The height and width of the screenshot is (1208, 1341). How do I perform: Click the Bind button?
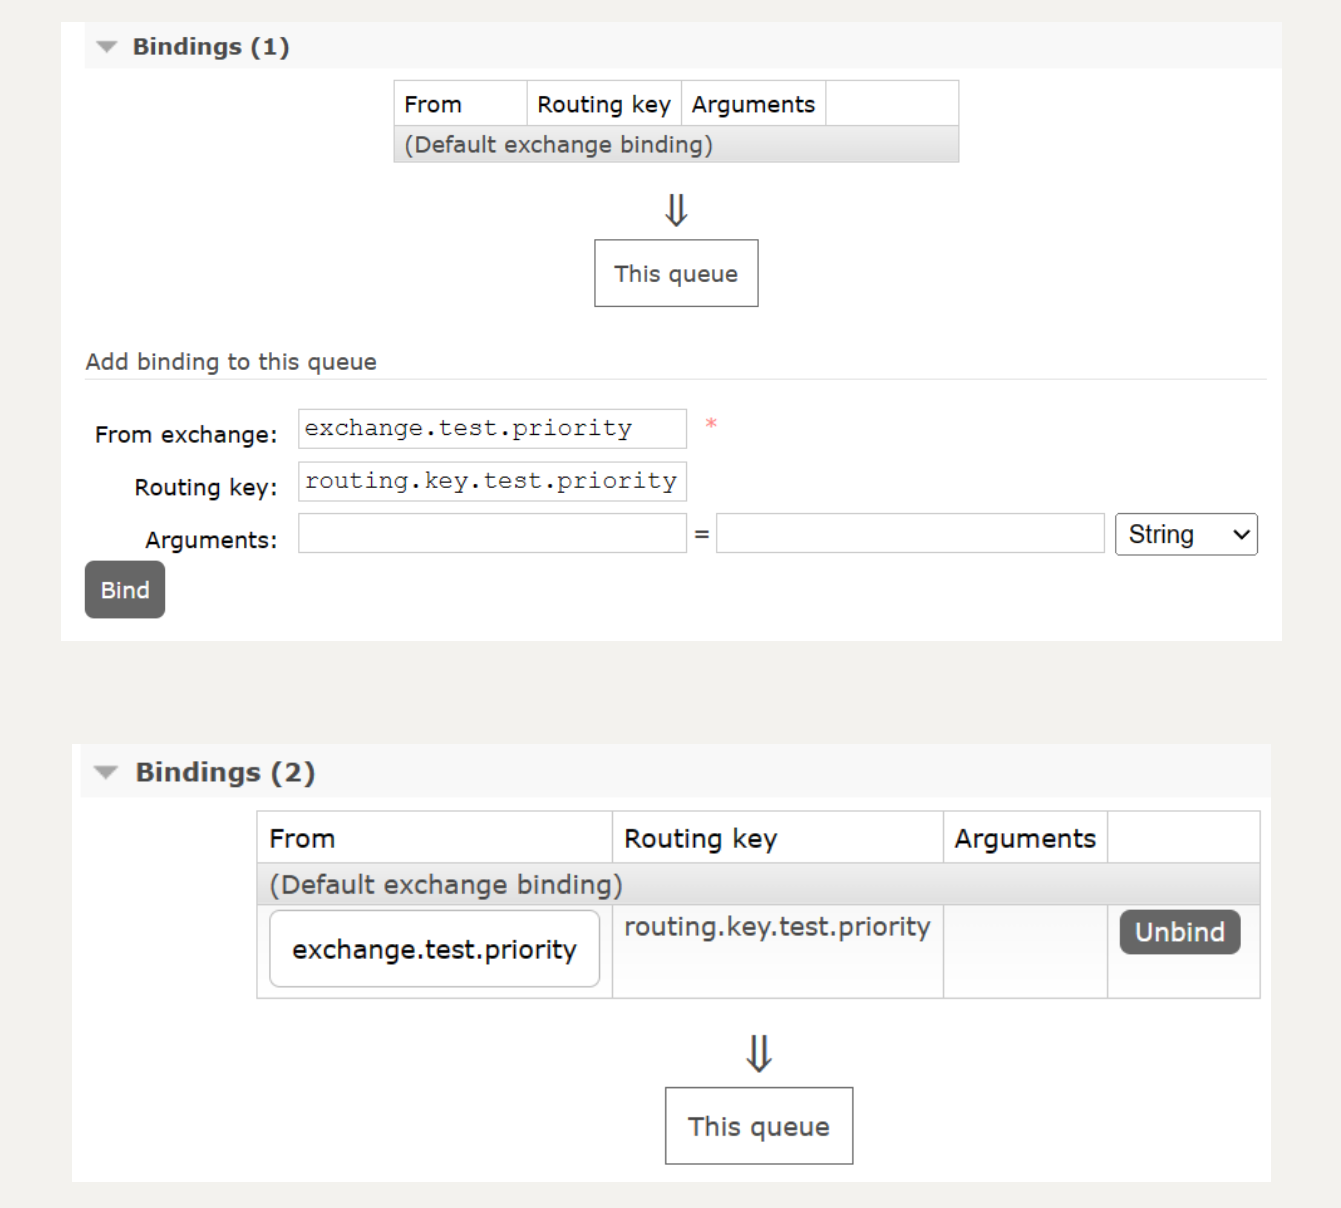tap(125, 590)
